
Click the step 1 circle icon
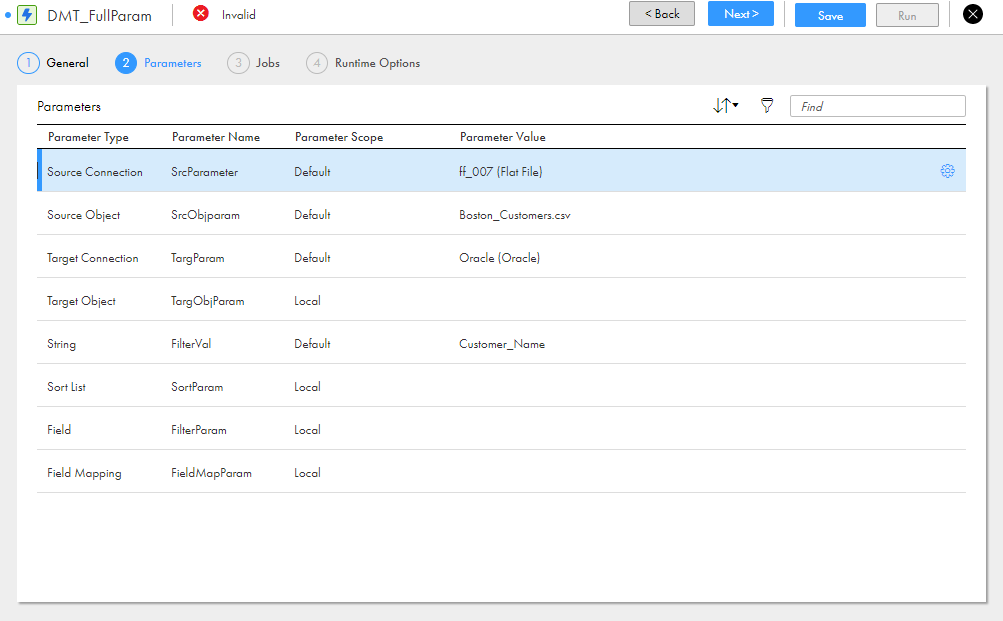pyautogui.click(x=28, y=63)
